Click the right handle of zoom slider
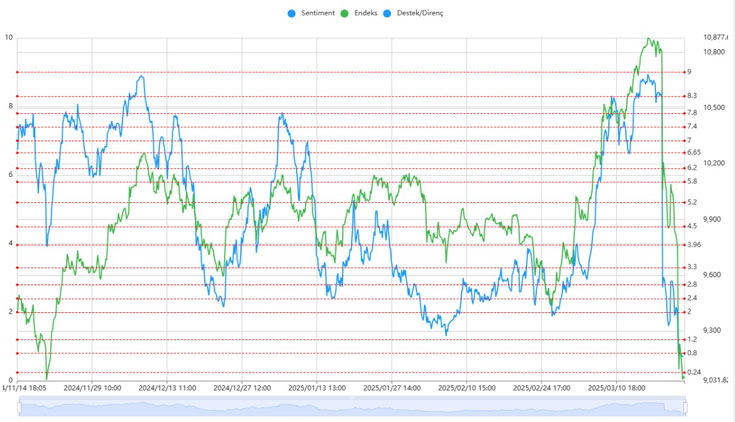Viewport: 735px width, 422px height. pos(686,406)
